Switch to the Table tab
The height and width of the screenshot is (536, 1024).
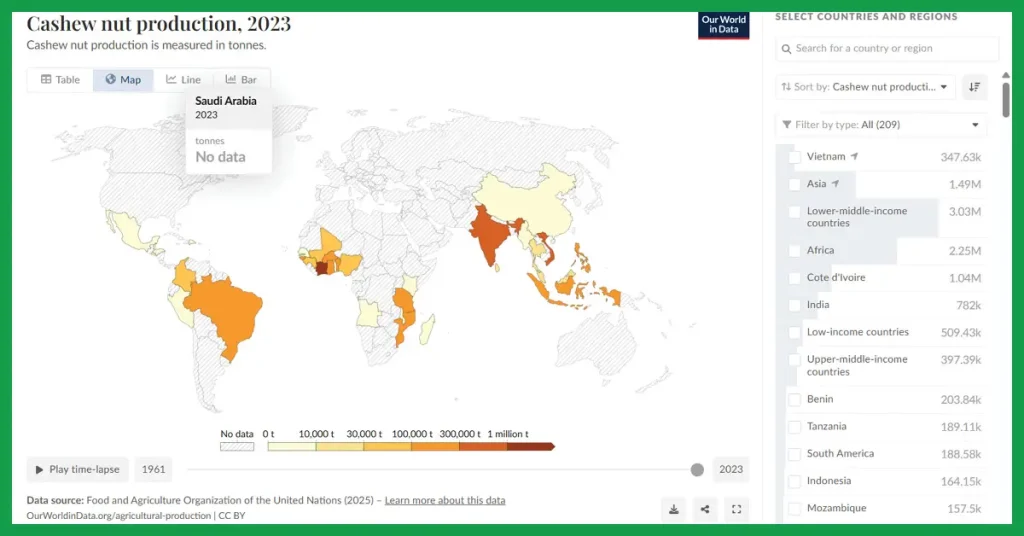point(60,80)
